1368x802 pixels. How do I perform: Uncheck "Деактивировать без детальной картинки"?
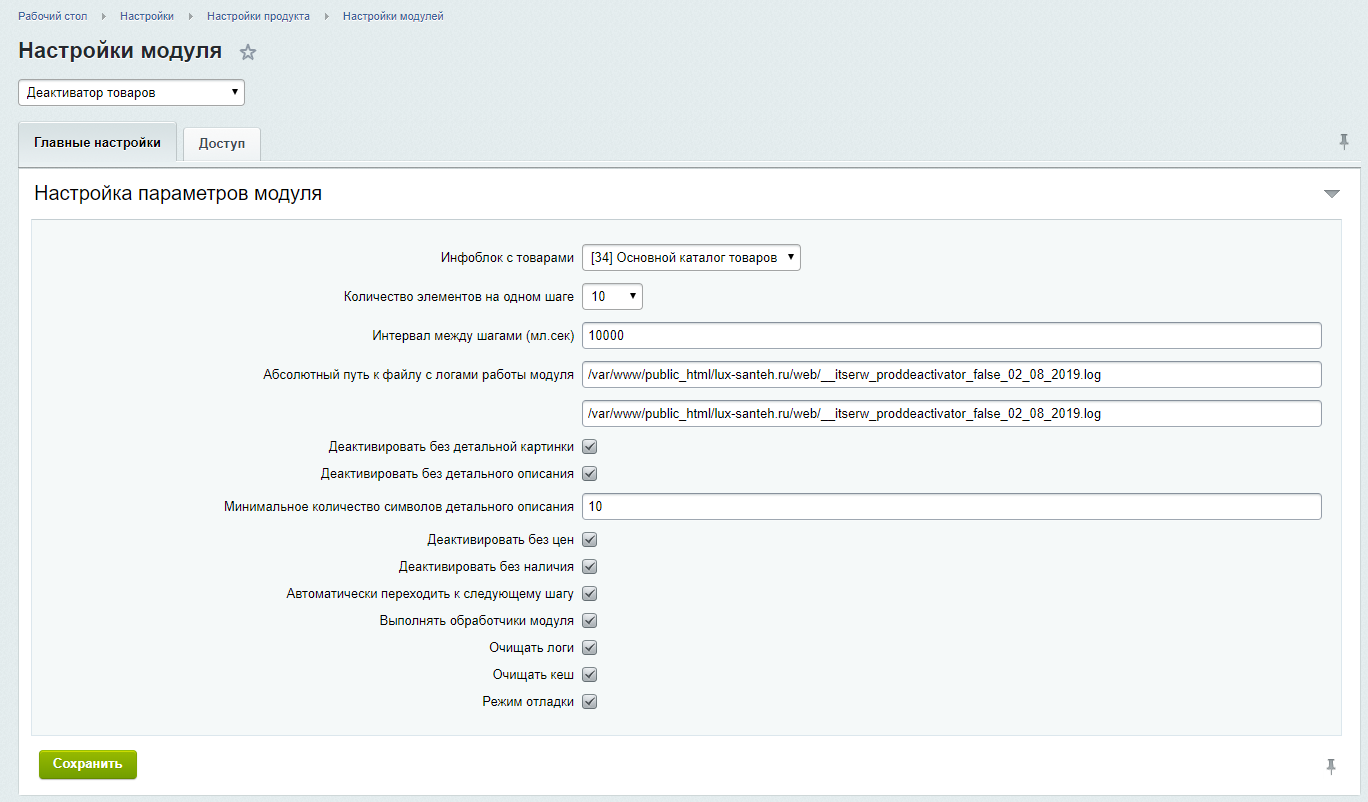(x=590, y=447)
